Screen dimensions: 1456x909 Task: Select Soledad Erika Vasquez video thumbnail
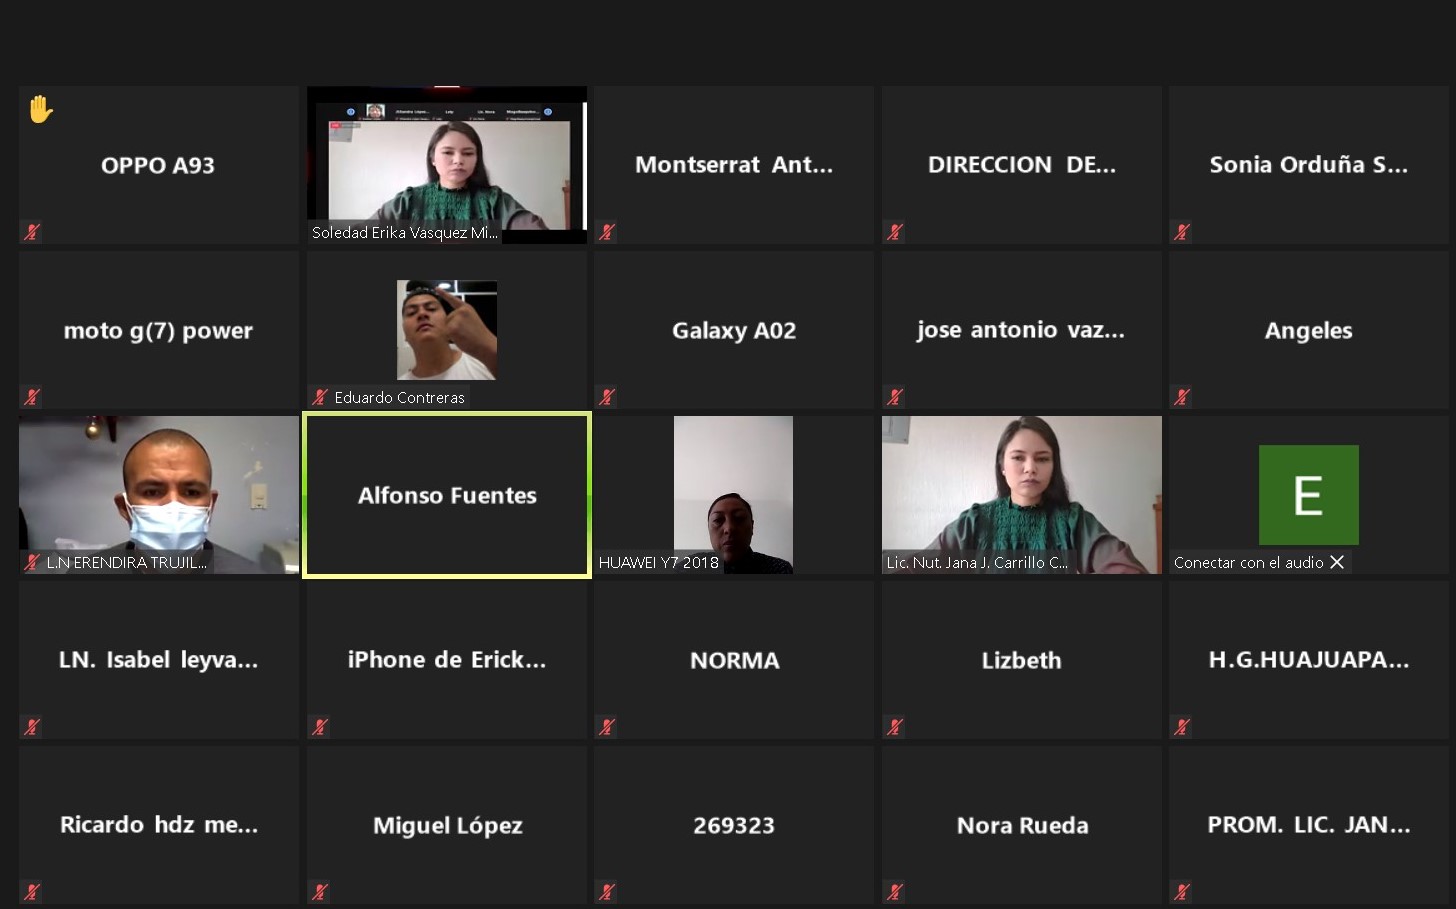pos(447,165)
